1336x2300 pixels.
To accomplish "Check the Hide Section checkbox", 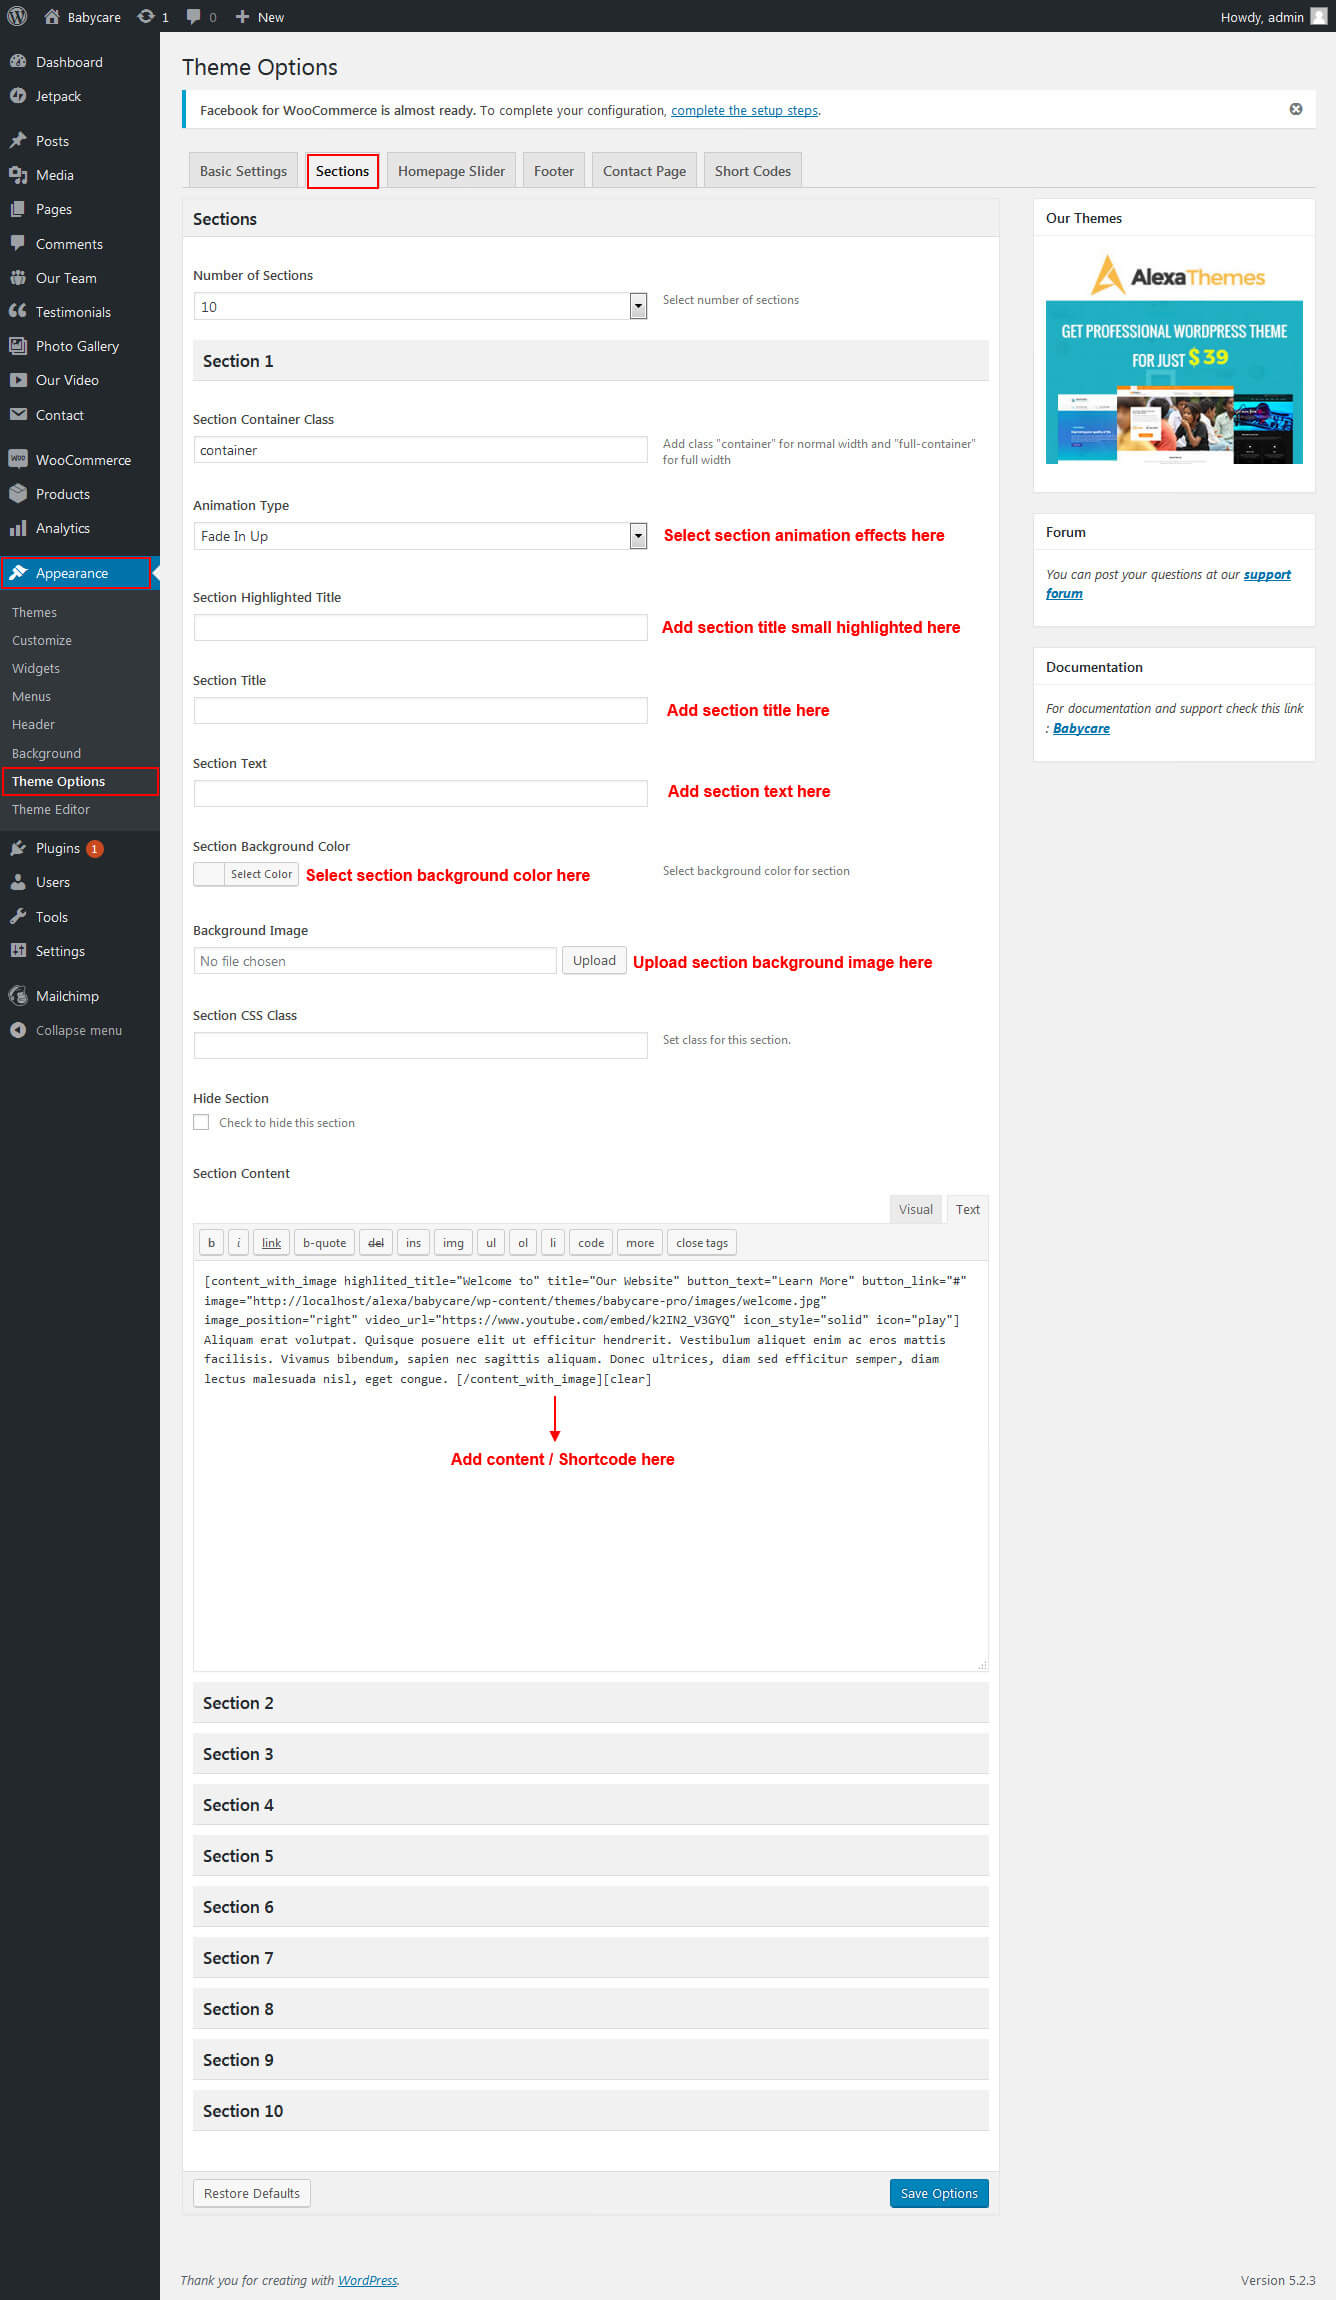I will coord(201,1122).
